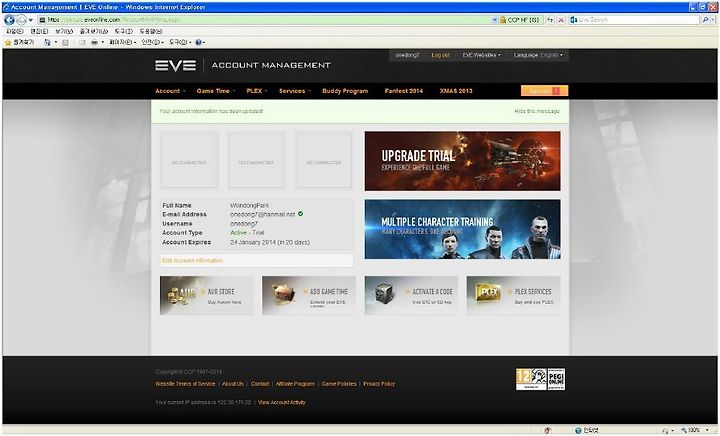Click Contact footer link
The height and width of the screenshot is (436, 720).
260,384
